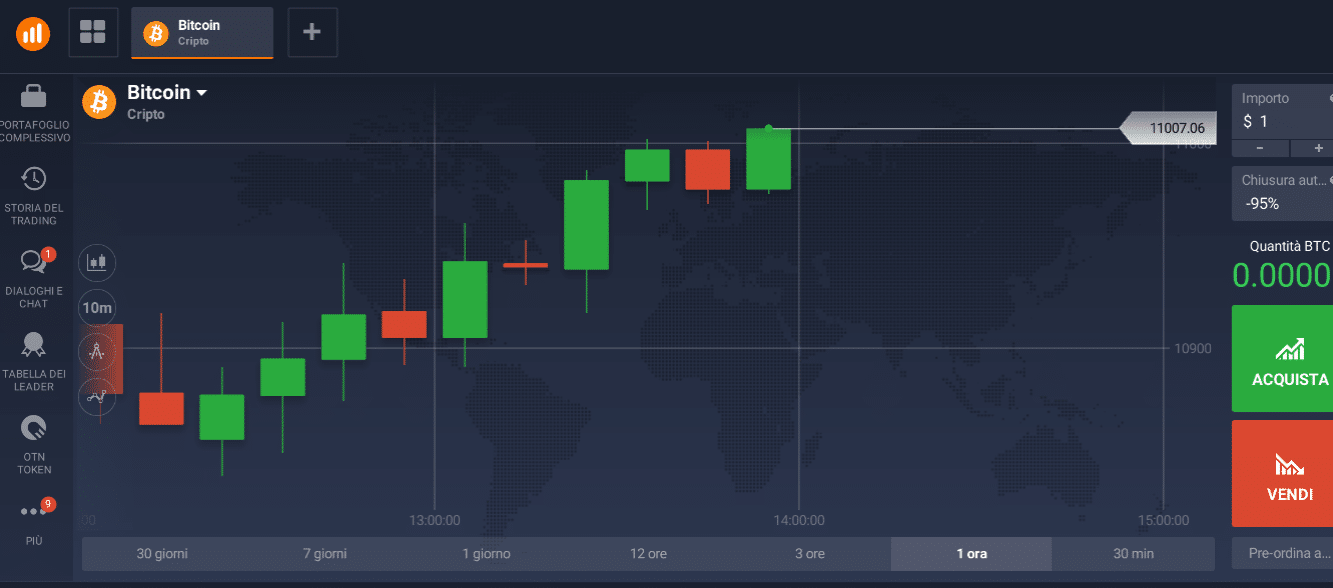The height and width of the screenshot is (588, 1333).
Task: Decrease the amount with minus button
Action: (1259, 148)
